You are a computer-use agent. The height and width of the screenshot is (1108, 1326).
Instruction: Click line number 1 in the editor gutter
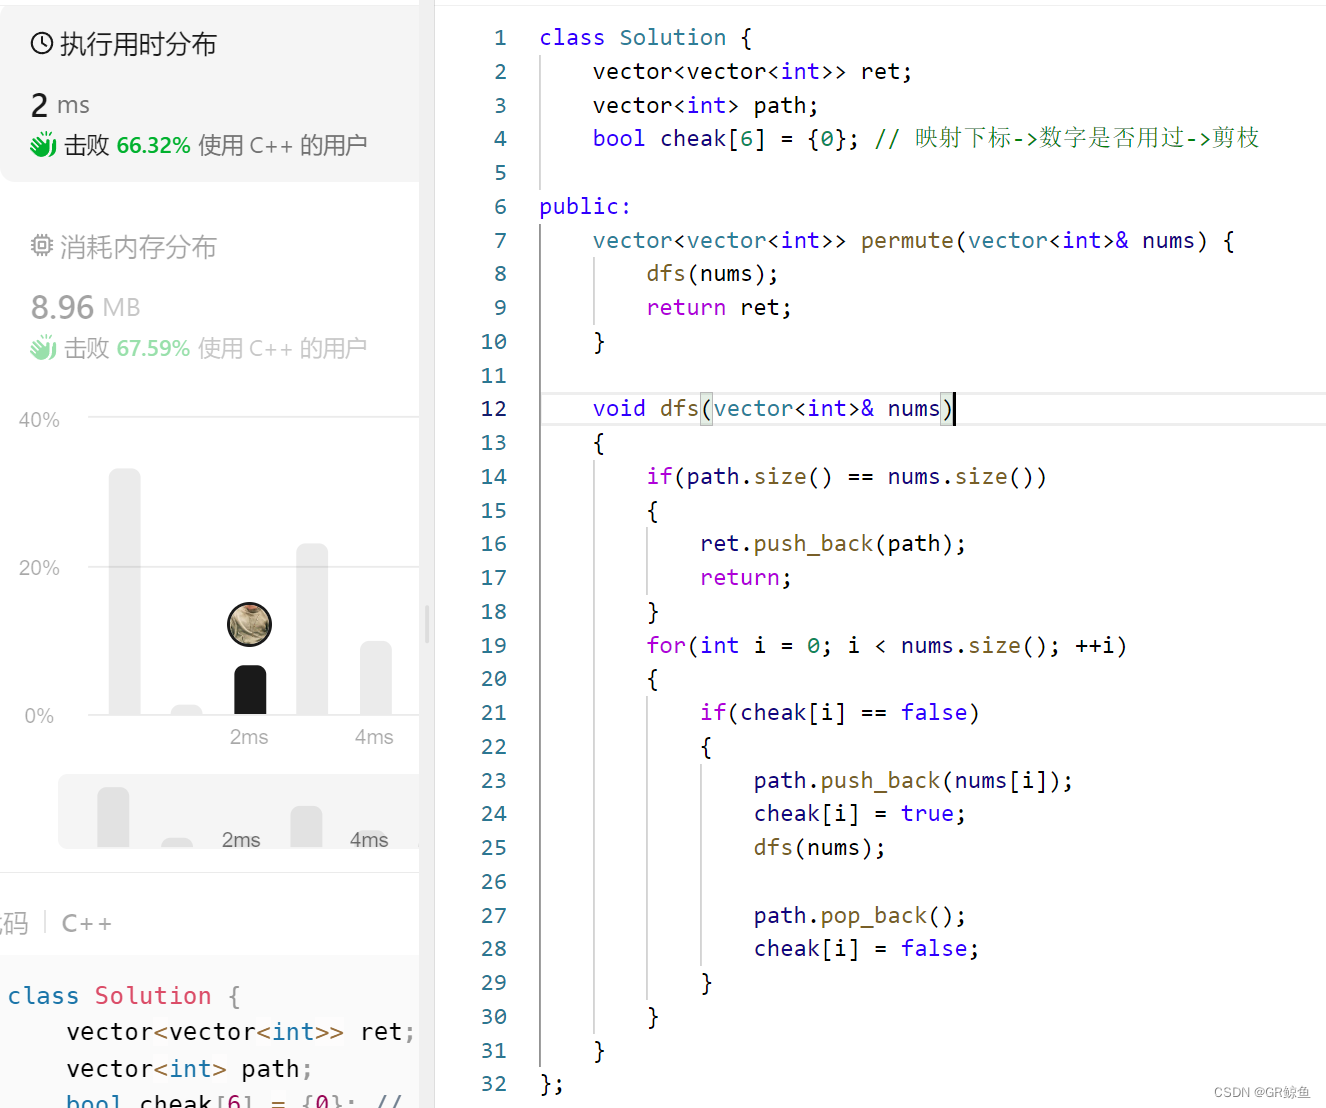coord(500,38)
